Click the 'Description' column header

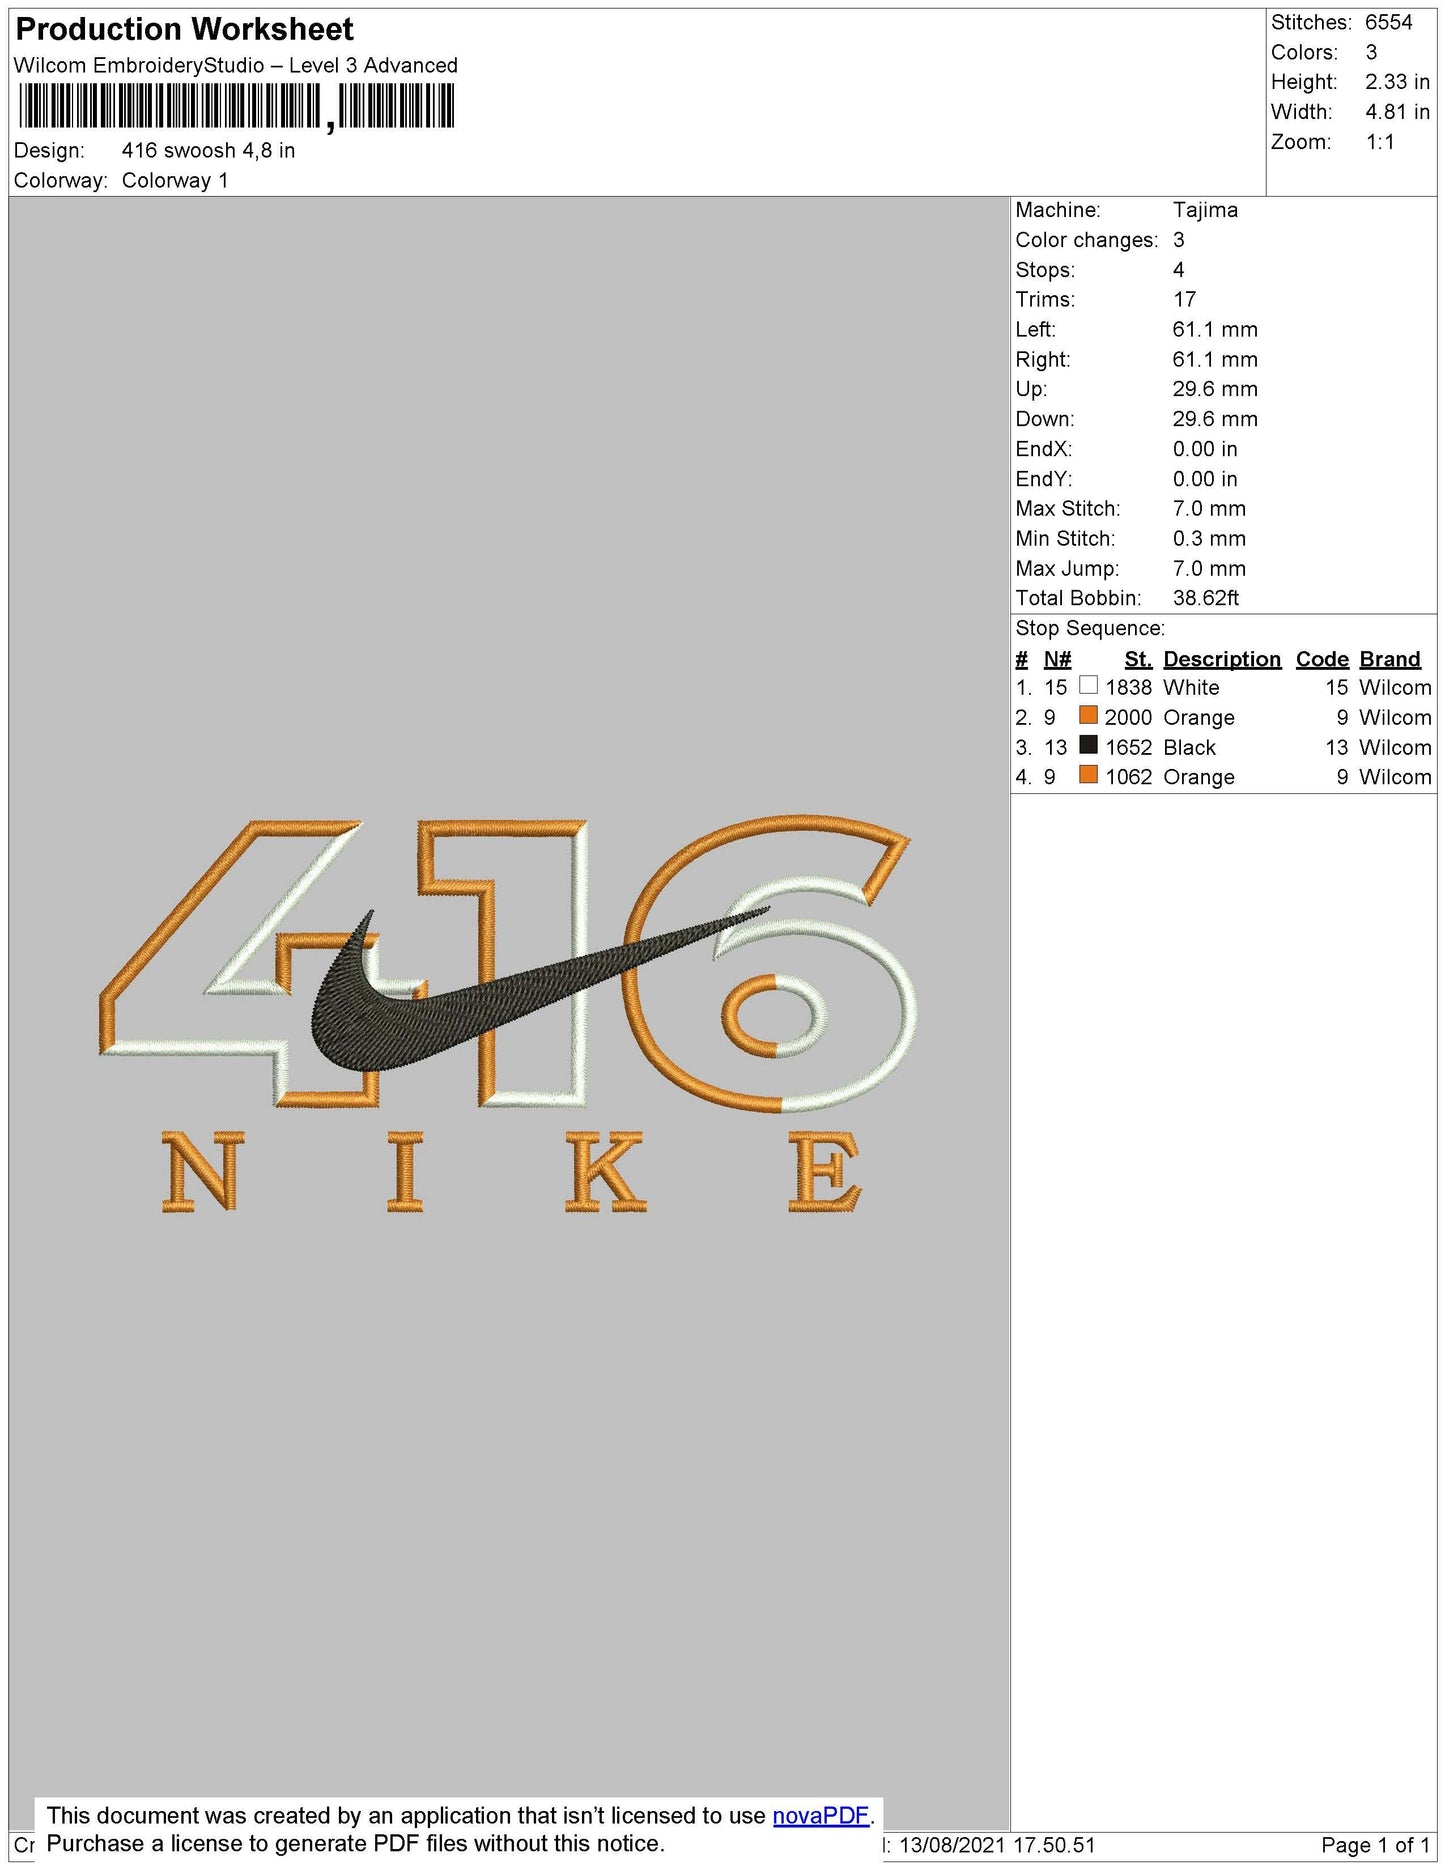point(1222,659)
